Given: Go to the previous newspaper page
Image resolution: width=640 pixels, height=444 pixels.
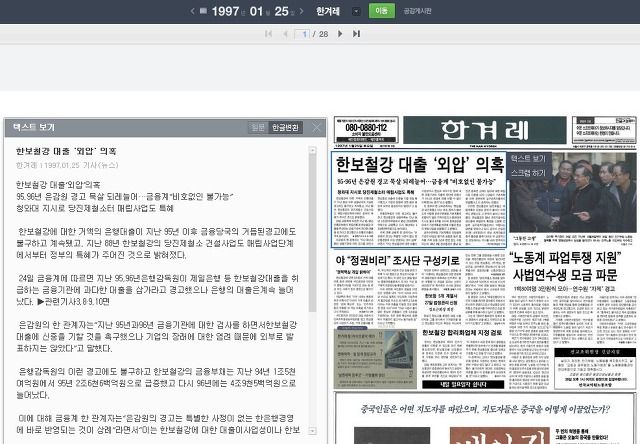Looking at the screenshot, I should (x=285, y=34).
